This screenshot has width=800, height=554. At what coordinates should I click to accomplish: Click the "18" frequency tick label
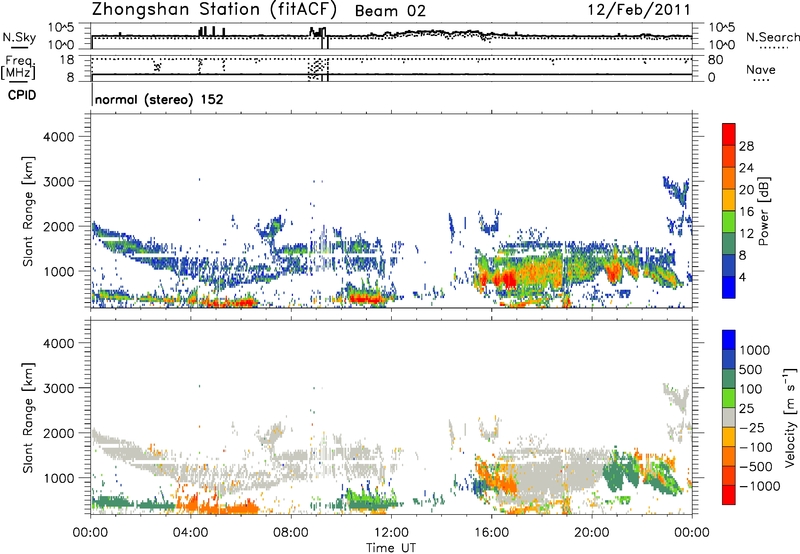66,60
